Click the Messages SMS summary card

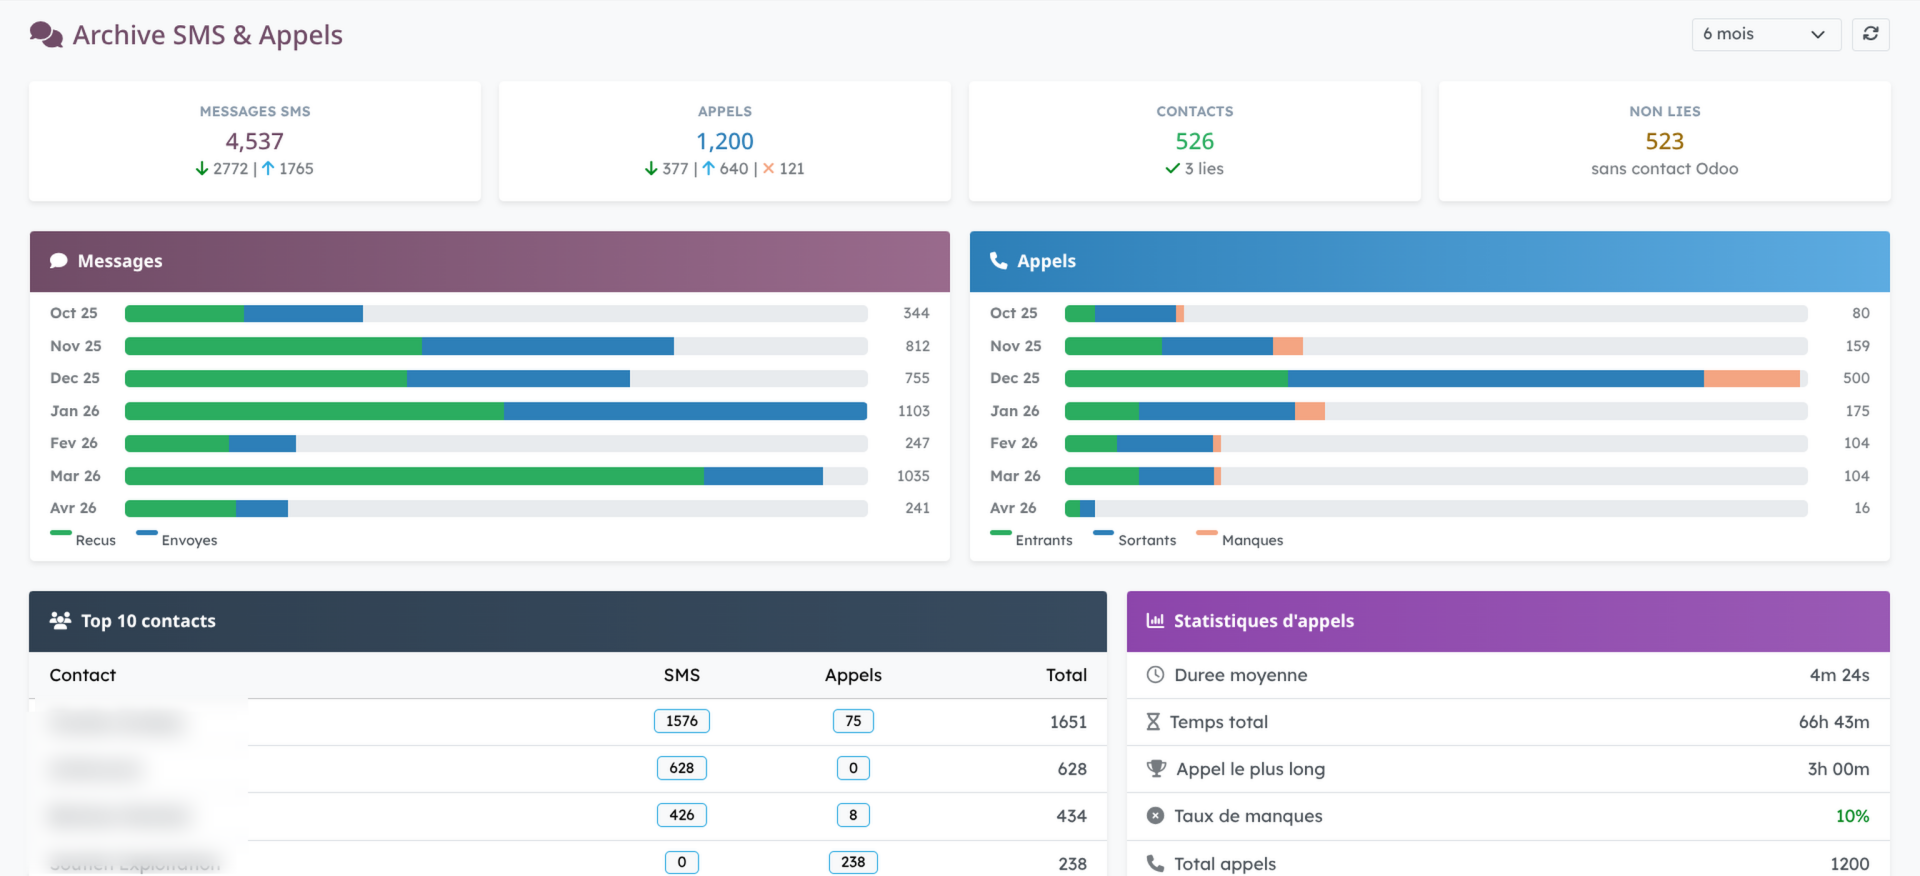(255, 141)
